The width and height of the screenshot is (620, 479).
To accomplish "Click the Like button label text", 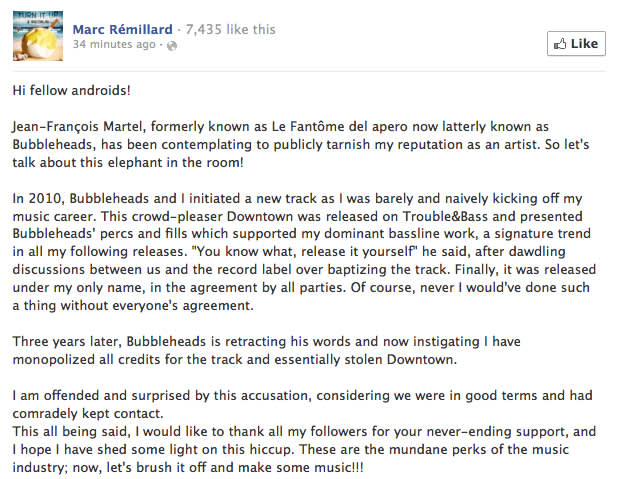I will point(584,44).
